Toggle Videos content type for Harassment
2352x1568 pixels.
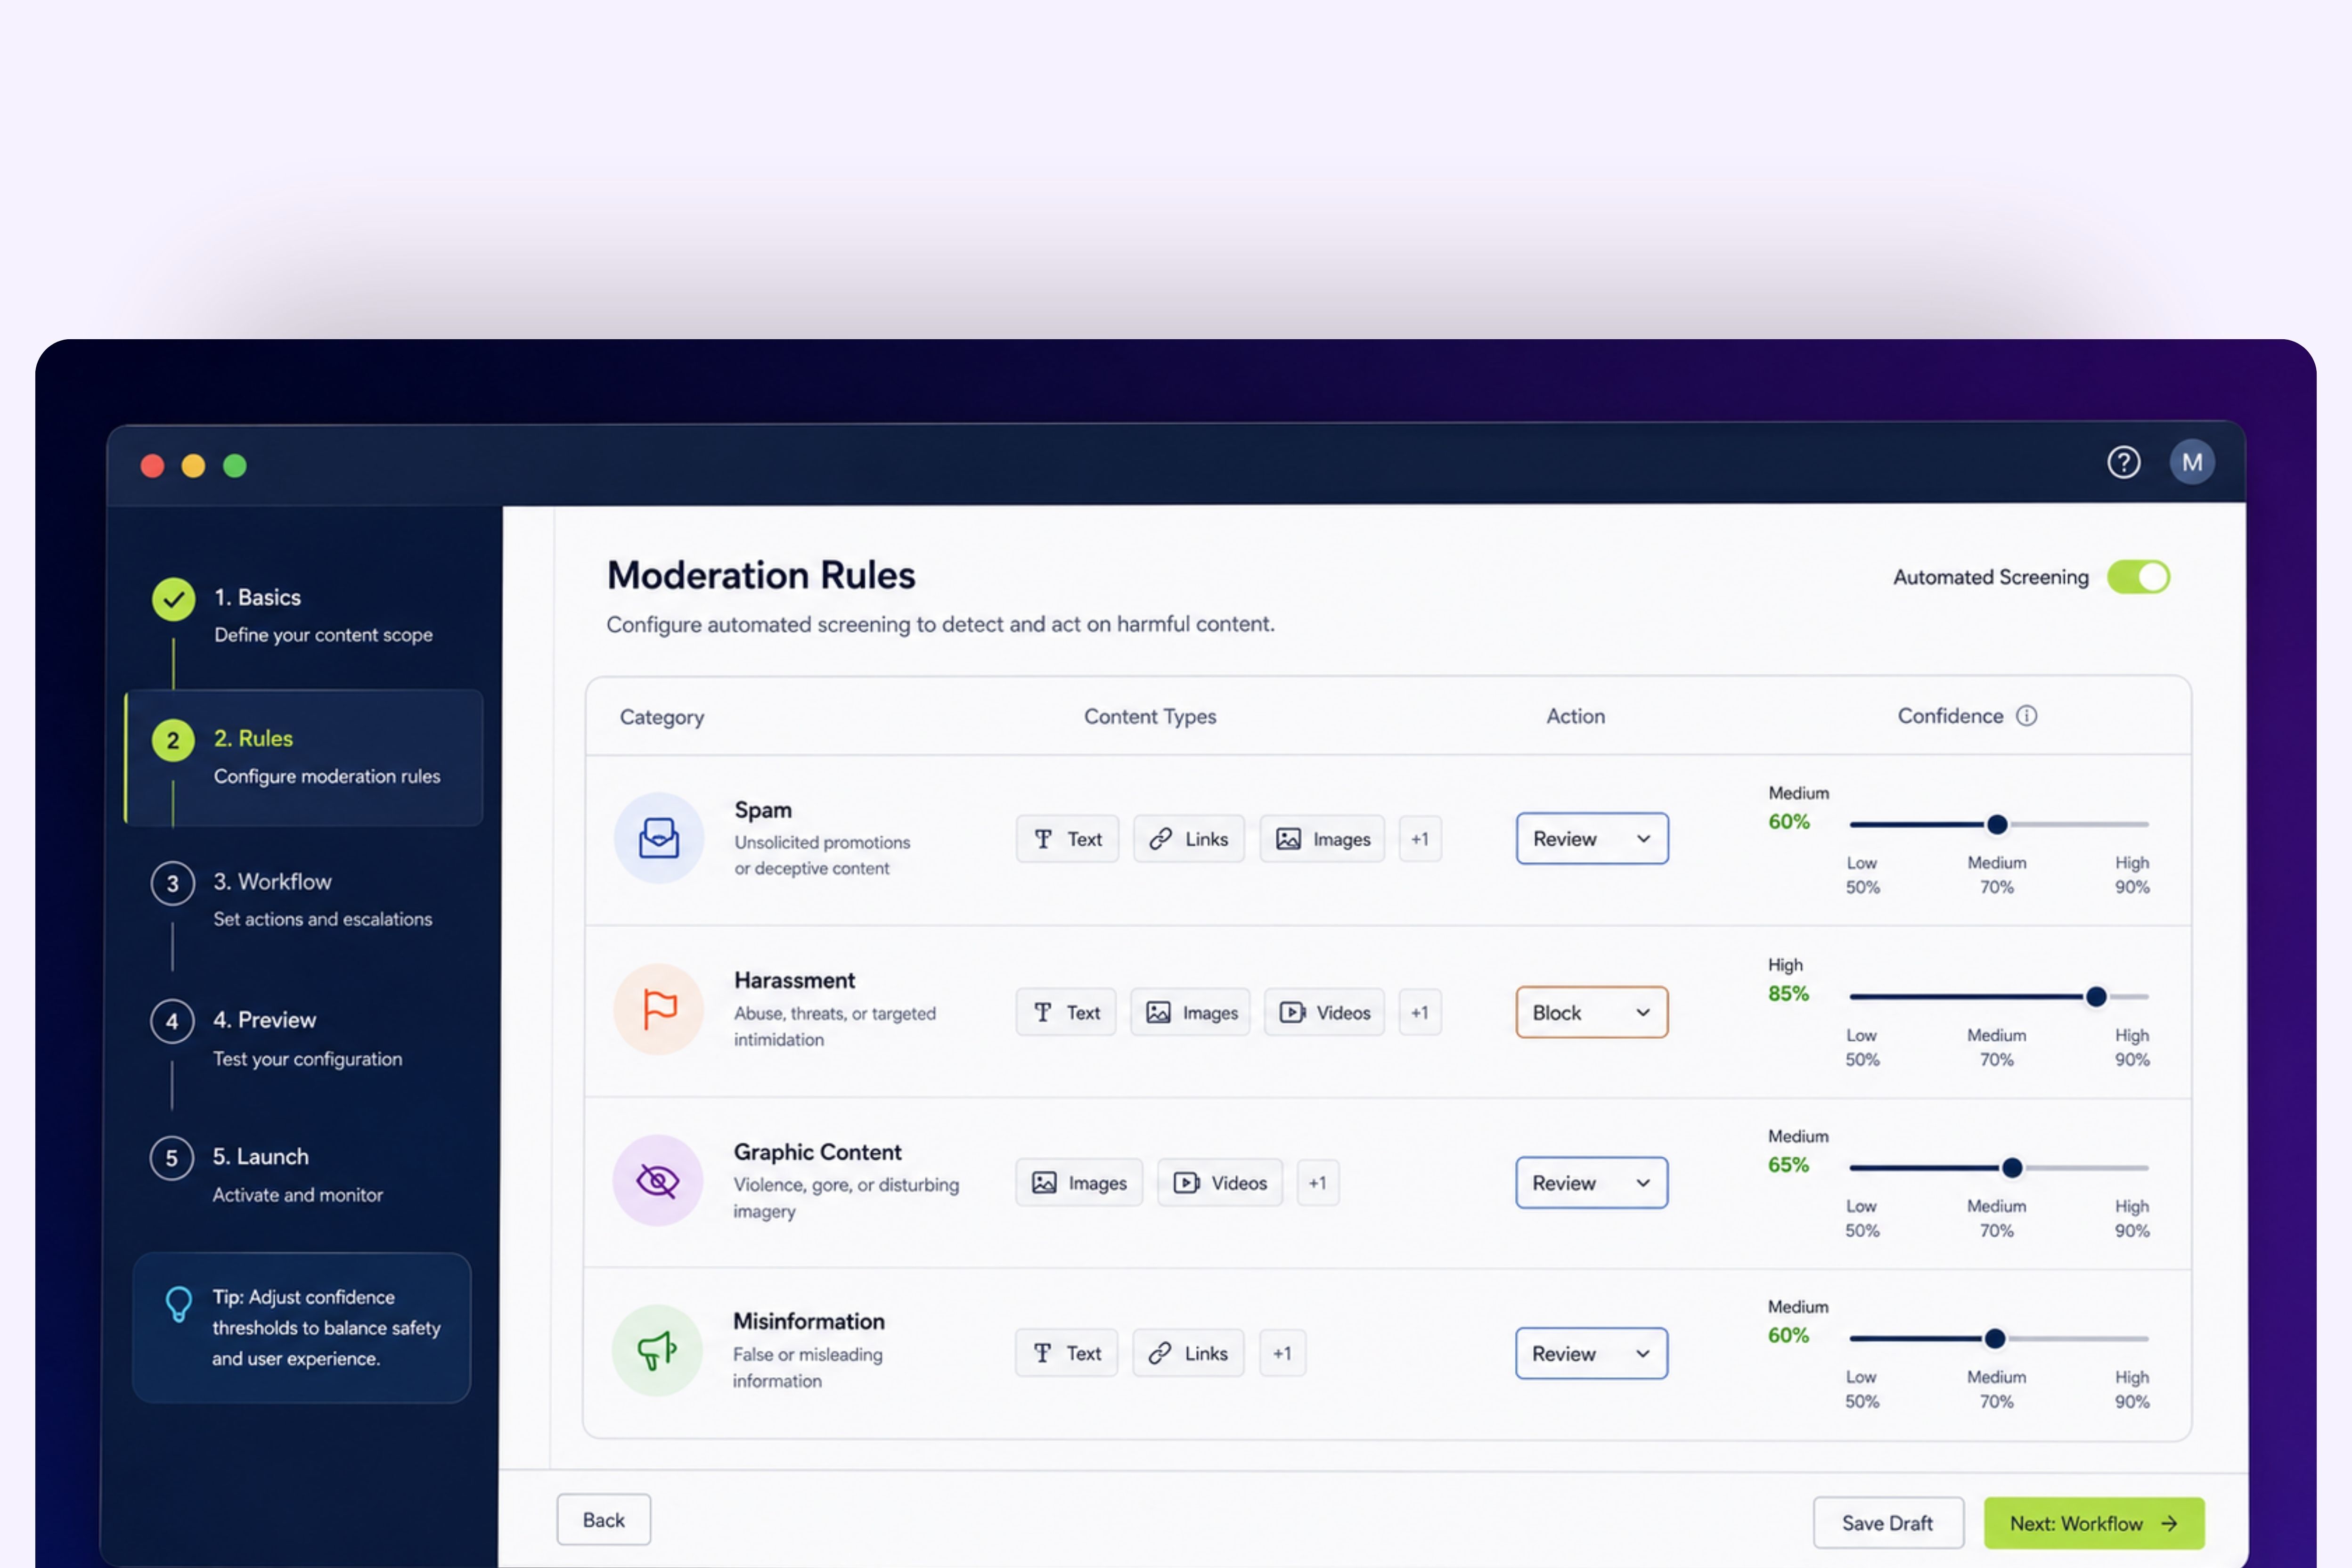[1325, 1012]
